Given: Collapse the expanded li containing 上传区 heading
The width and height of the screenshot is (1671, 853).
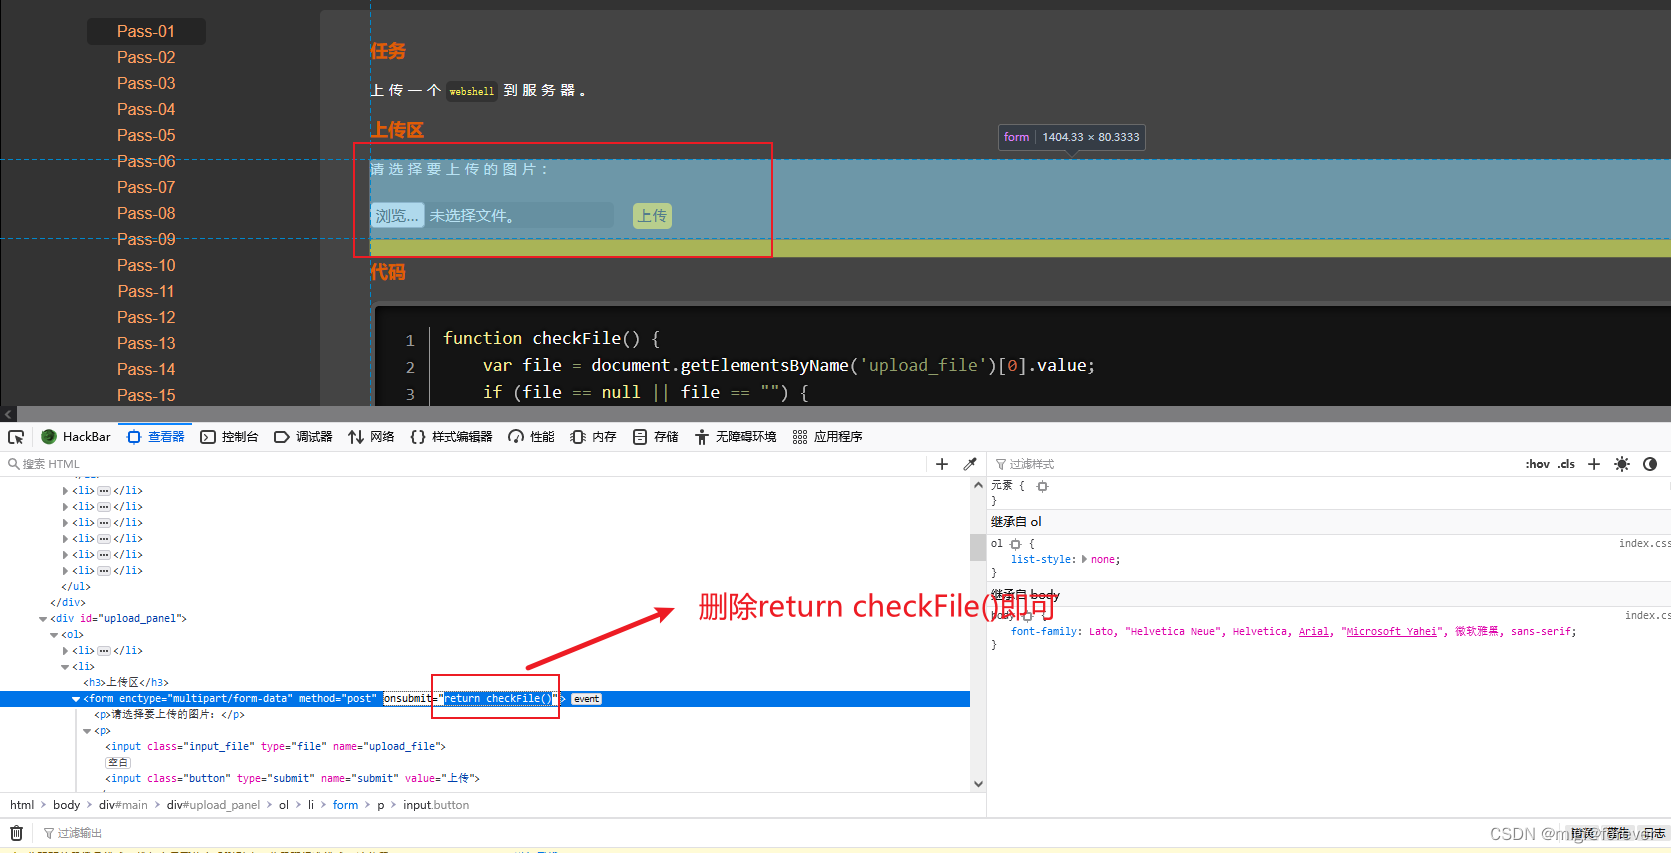Looking at the screenshot, I should coord(65,667).
